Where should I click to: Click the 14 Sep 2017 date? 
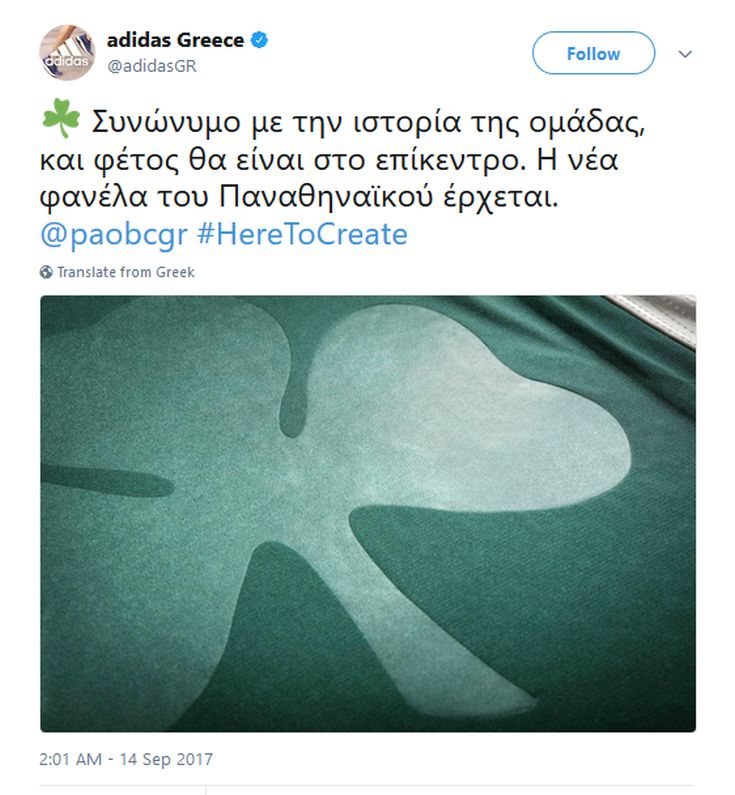click(166, 760)
